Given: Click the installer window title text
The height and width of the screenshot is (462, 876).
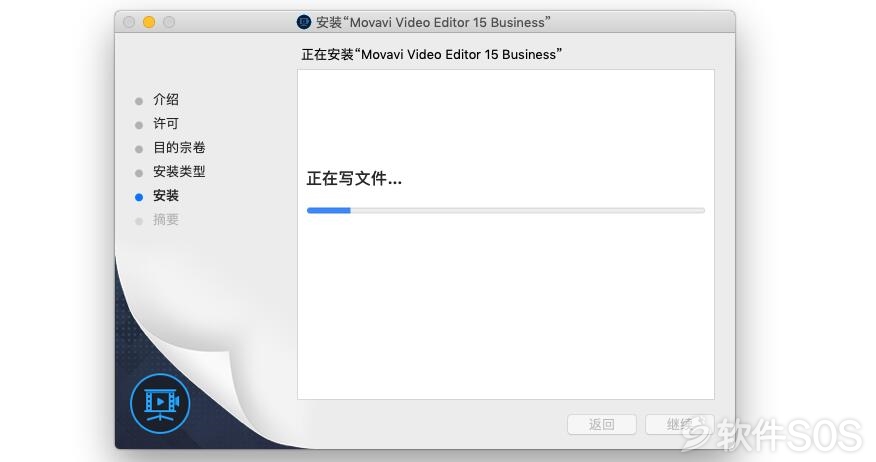Looking at the screenshot, I should [433, 22].
